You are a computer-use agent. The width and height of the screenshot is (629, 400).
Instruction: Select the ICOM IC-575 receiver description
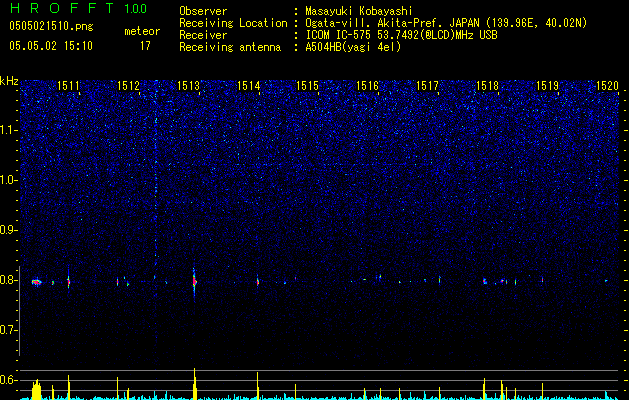click(401, 36)
